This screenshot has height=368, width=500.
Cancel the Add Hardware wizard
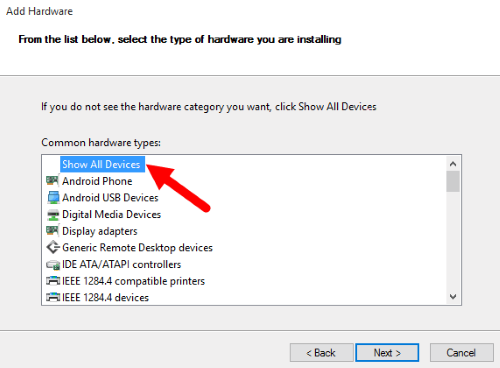click(461, 353)
